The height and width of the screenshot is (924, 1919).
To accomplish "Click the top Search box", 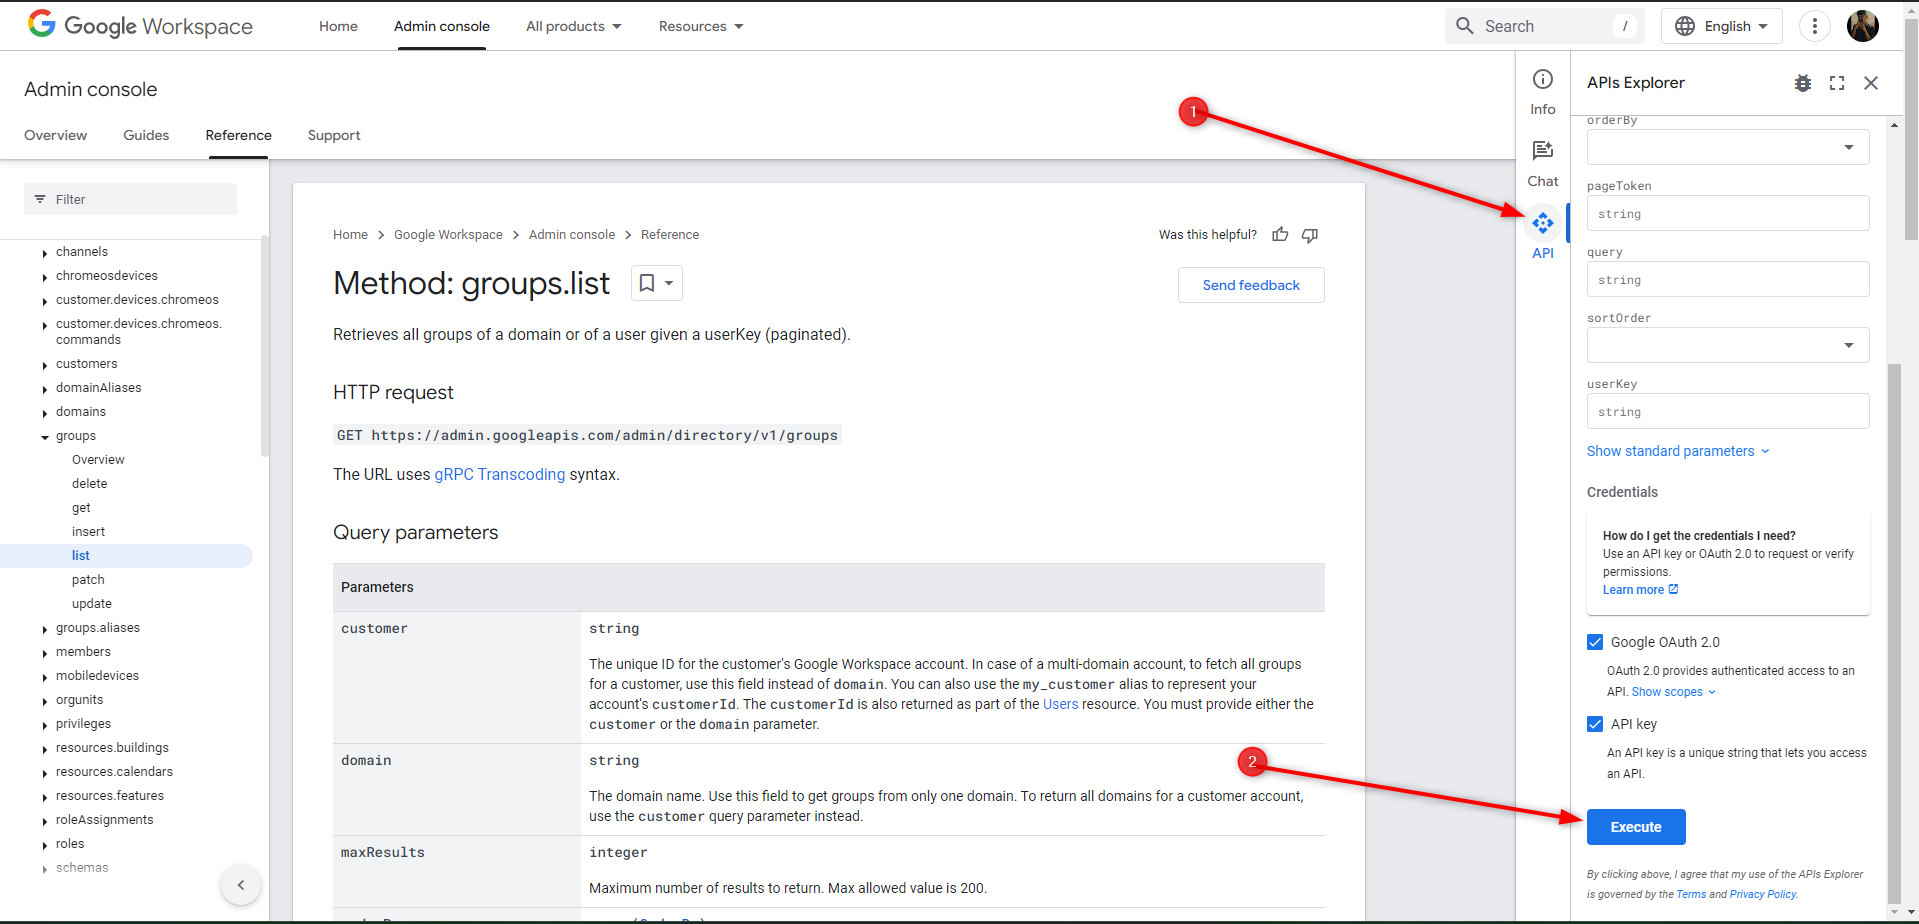I will pyautogui.click(x=1544, y=26).
